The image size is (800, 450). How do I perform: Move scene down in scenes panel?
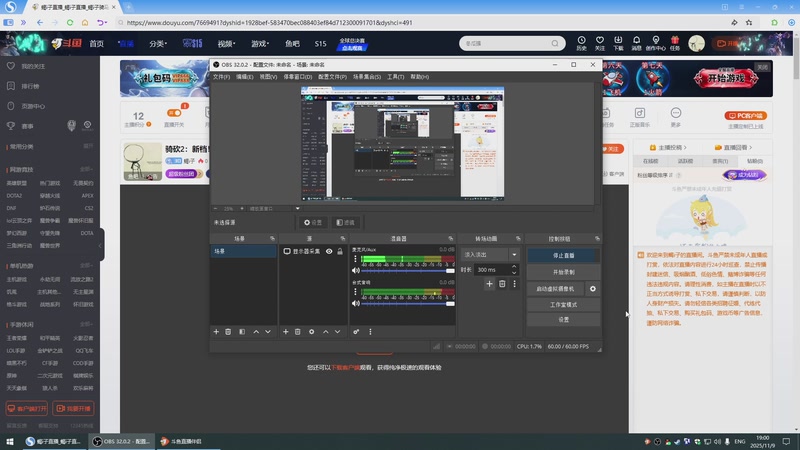pyautogui.click(x=268, y=332)
